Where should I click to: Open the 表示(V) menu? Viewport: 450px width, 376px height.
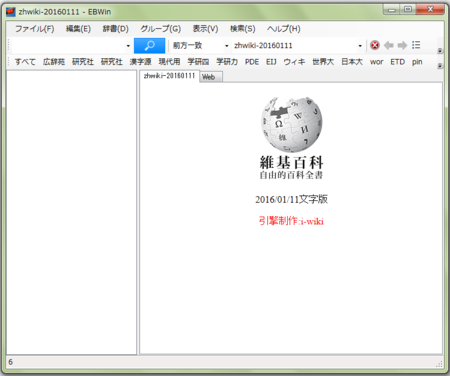click(x=205, y=29)
